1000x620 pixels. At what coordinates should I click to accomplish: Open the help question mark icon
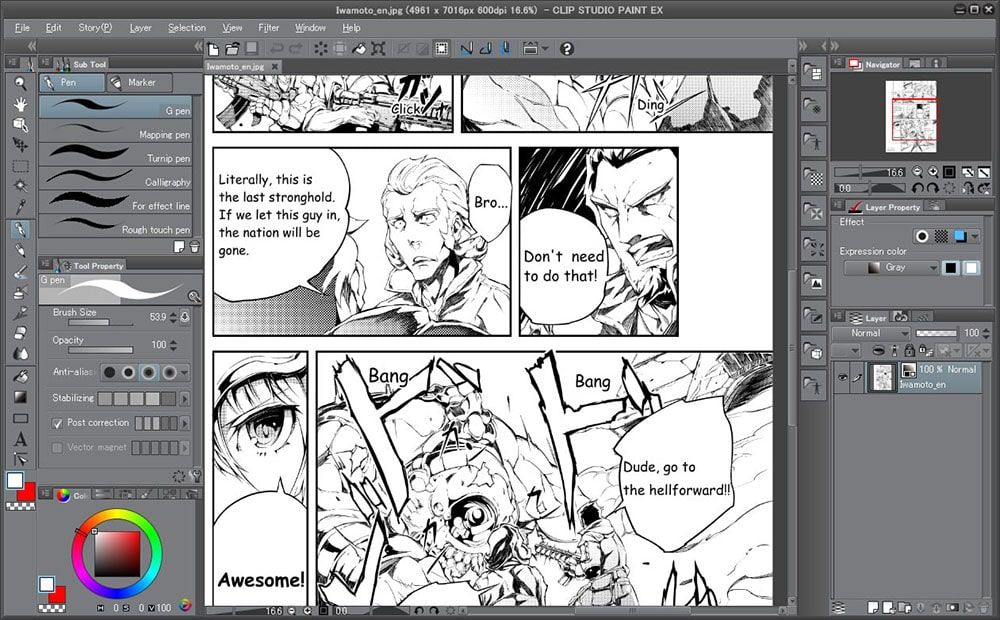(566, 48)
